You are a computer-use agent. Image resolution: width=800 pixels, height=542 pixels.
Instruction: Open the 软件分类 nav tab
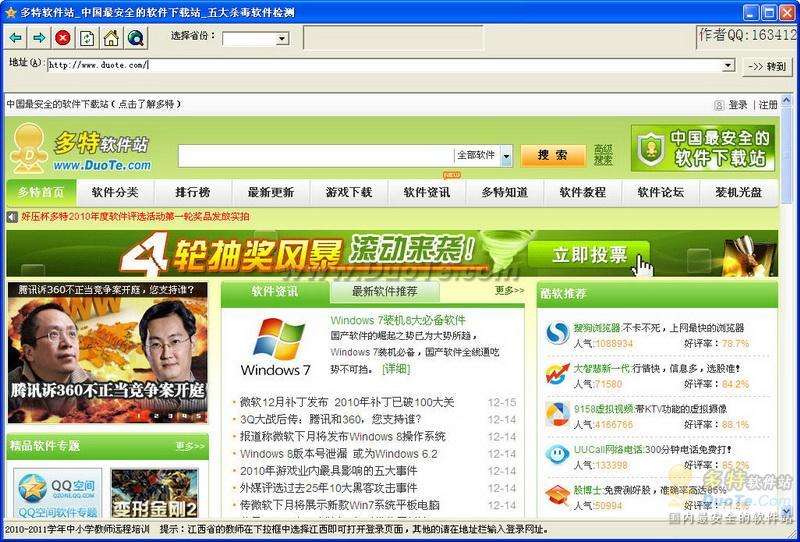(115, 192)
